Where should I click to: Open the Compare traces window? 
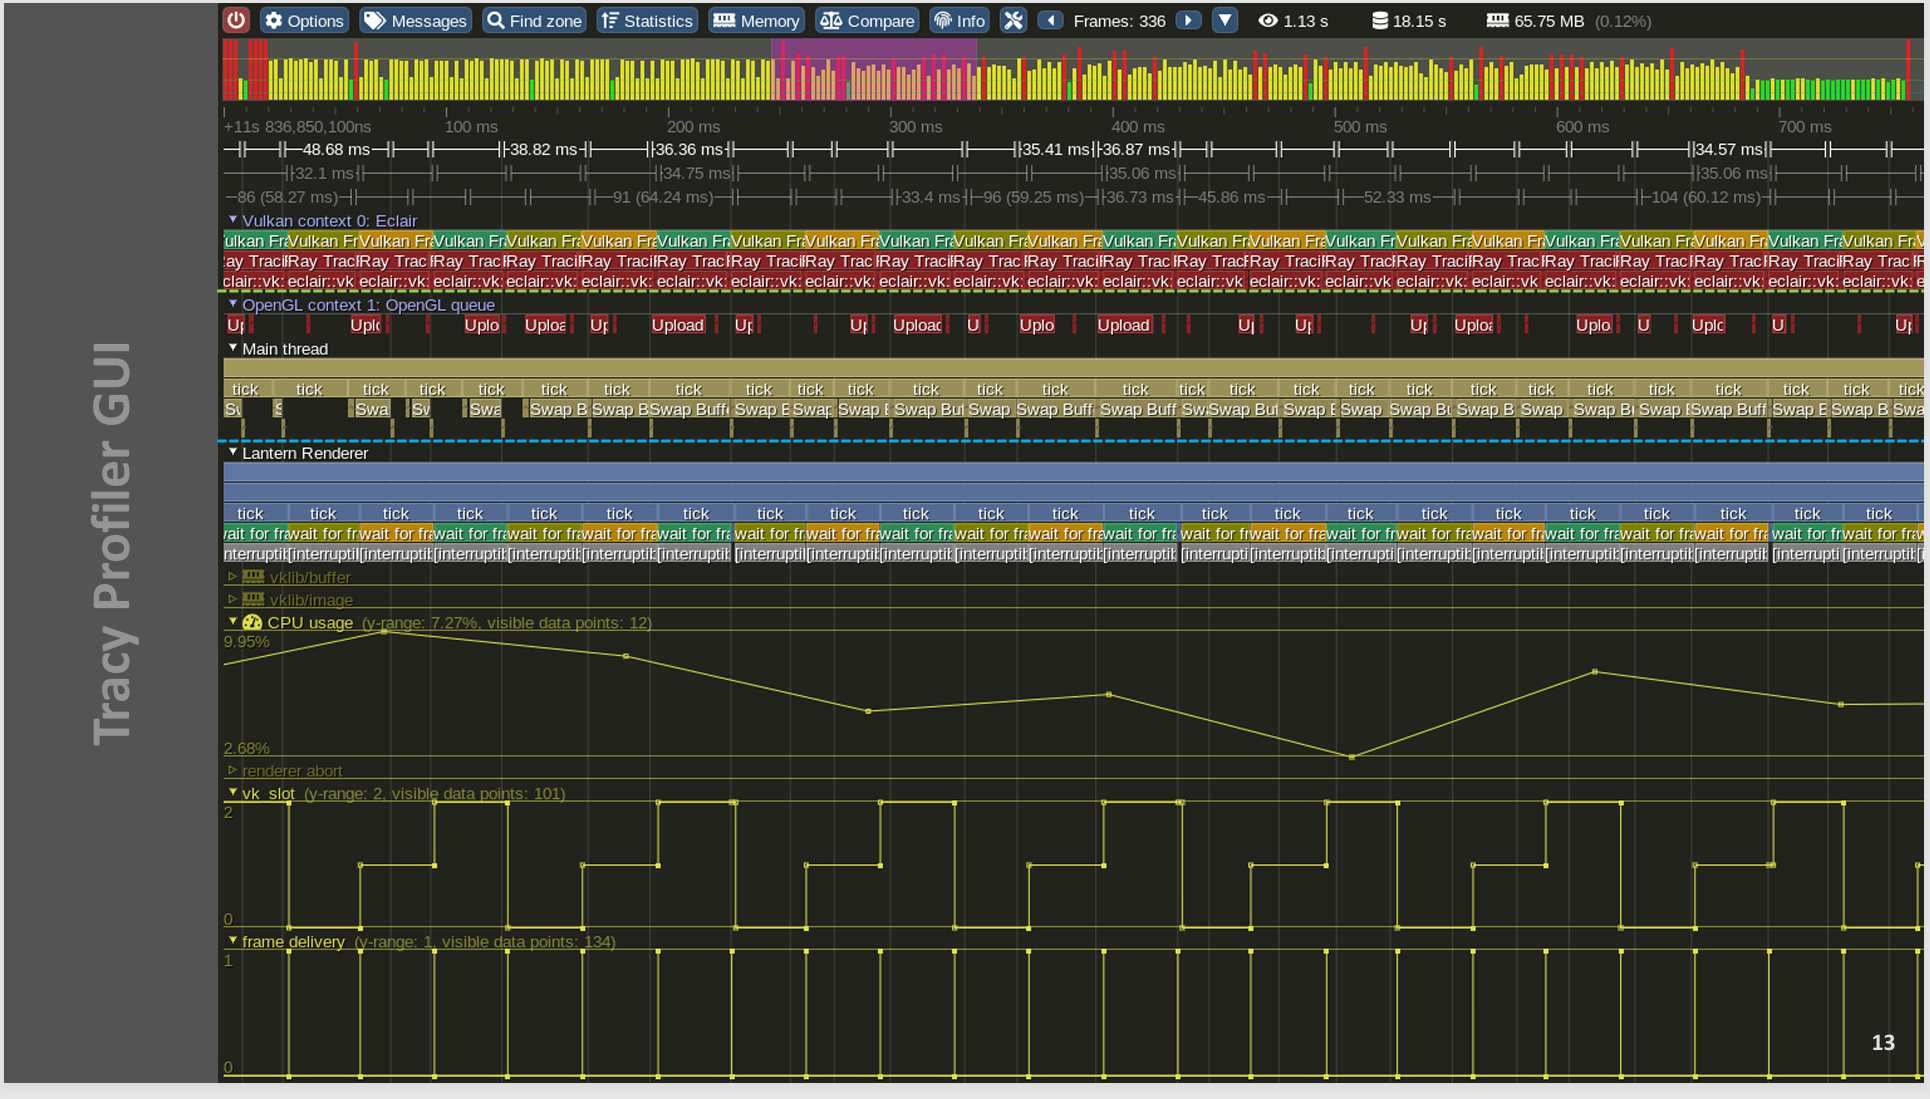[867, 20]
